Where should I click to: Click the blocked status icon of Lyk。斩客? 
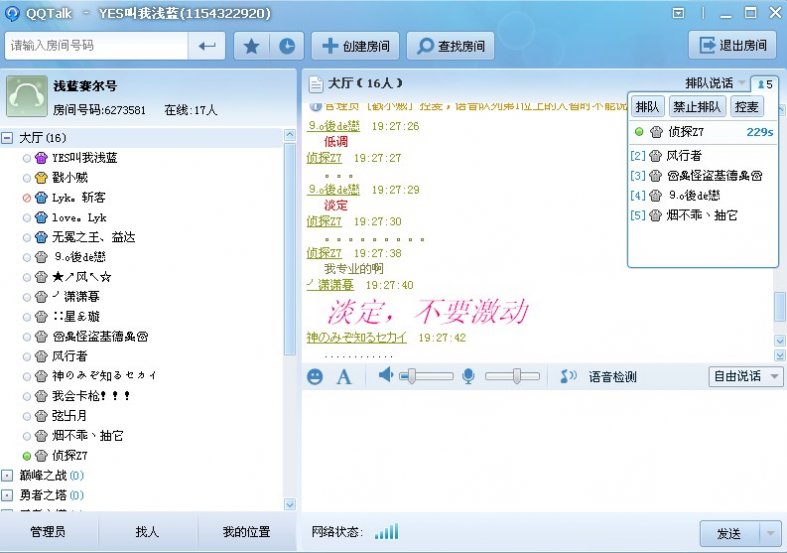(27, 198)
